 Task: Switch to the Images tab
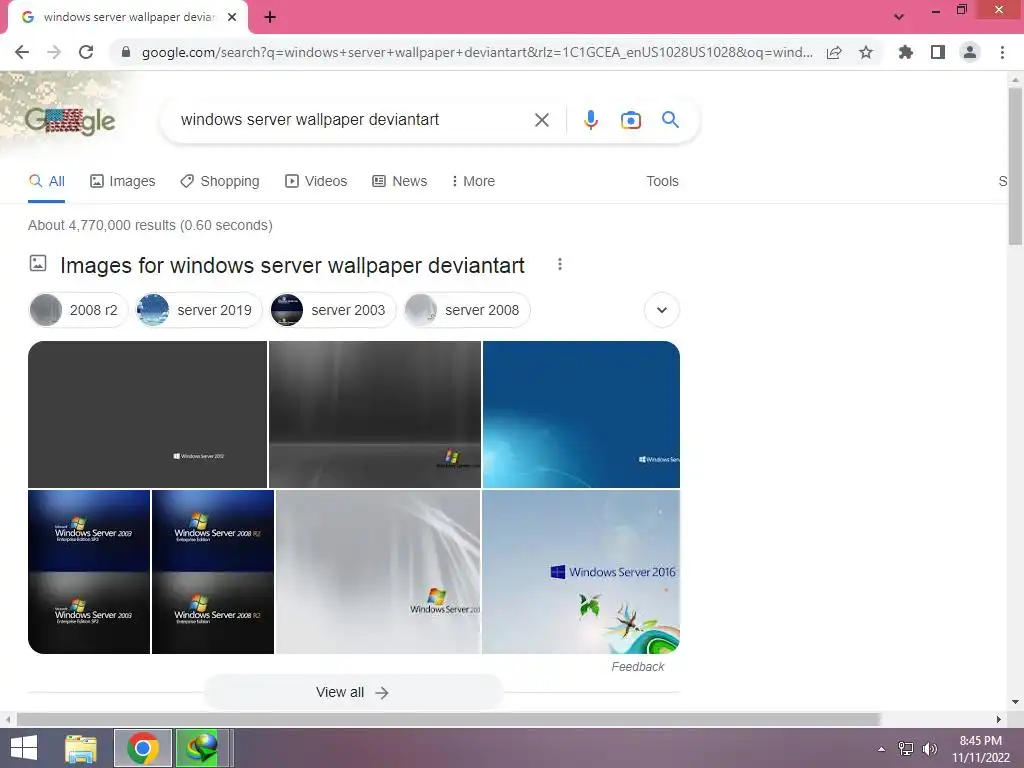click(123, 181)
